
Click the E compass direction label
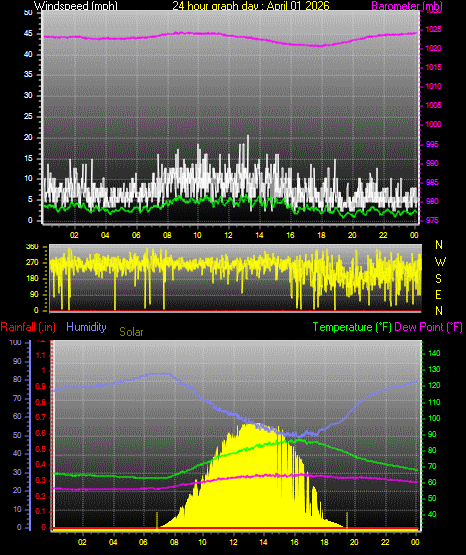coord(438,294)
